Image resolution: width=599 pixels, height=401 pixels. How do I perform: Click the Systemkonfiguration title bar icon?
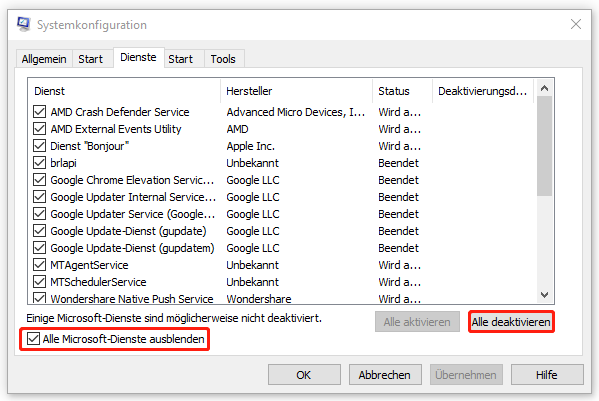coord(24,24)
